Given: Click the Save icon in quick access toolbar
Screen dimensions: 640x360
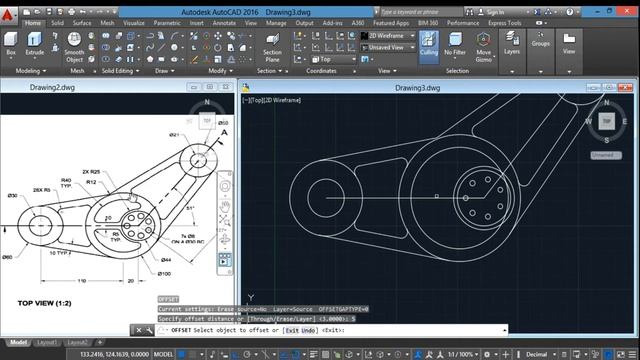Looking at the screenshot, I should (x=49, y=12).
